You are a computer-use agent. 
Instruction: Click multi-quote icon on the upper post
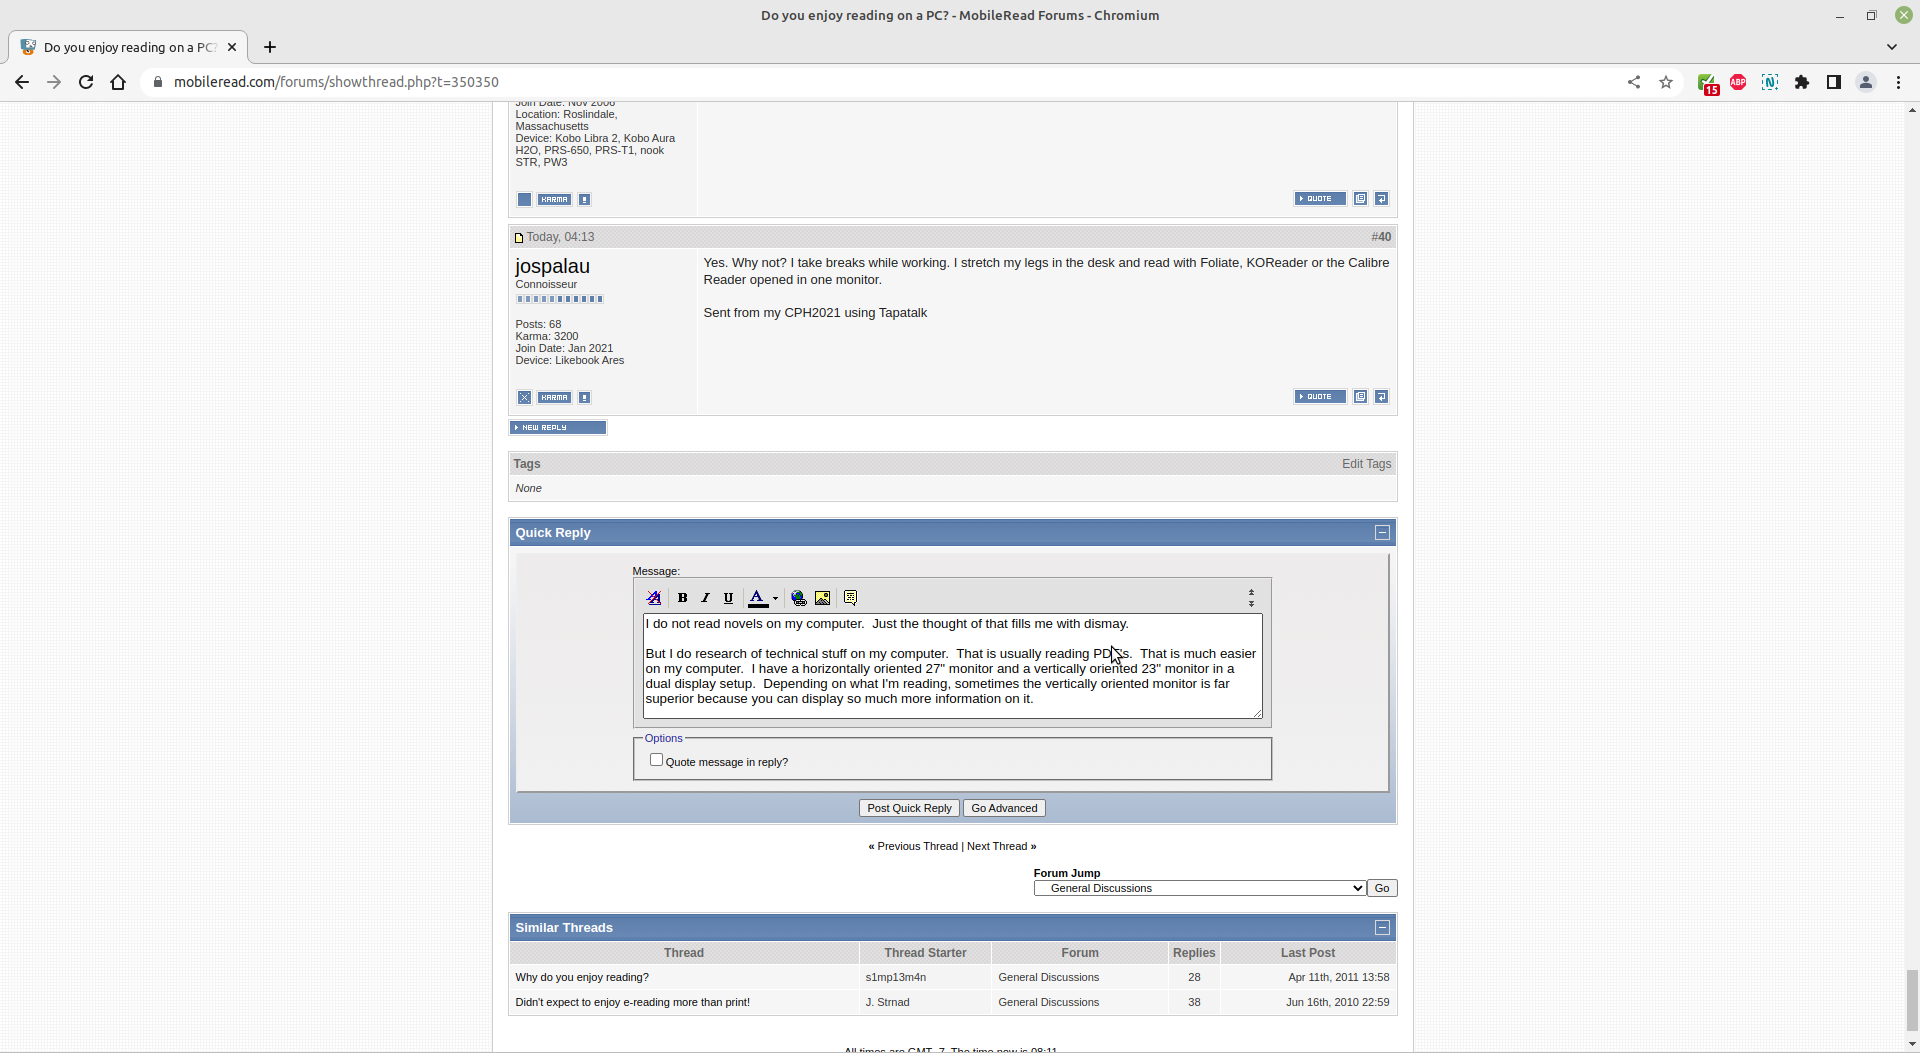pos(1361,199)
